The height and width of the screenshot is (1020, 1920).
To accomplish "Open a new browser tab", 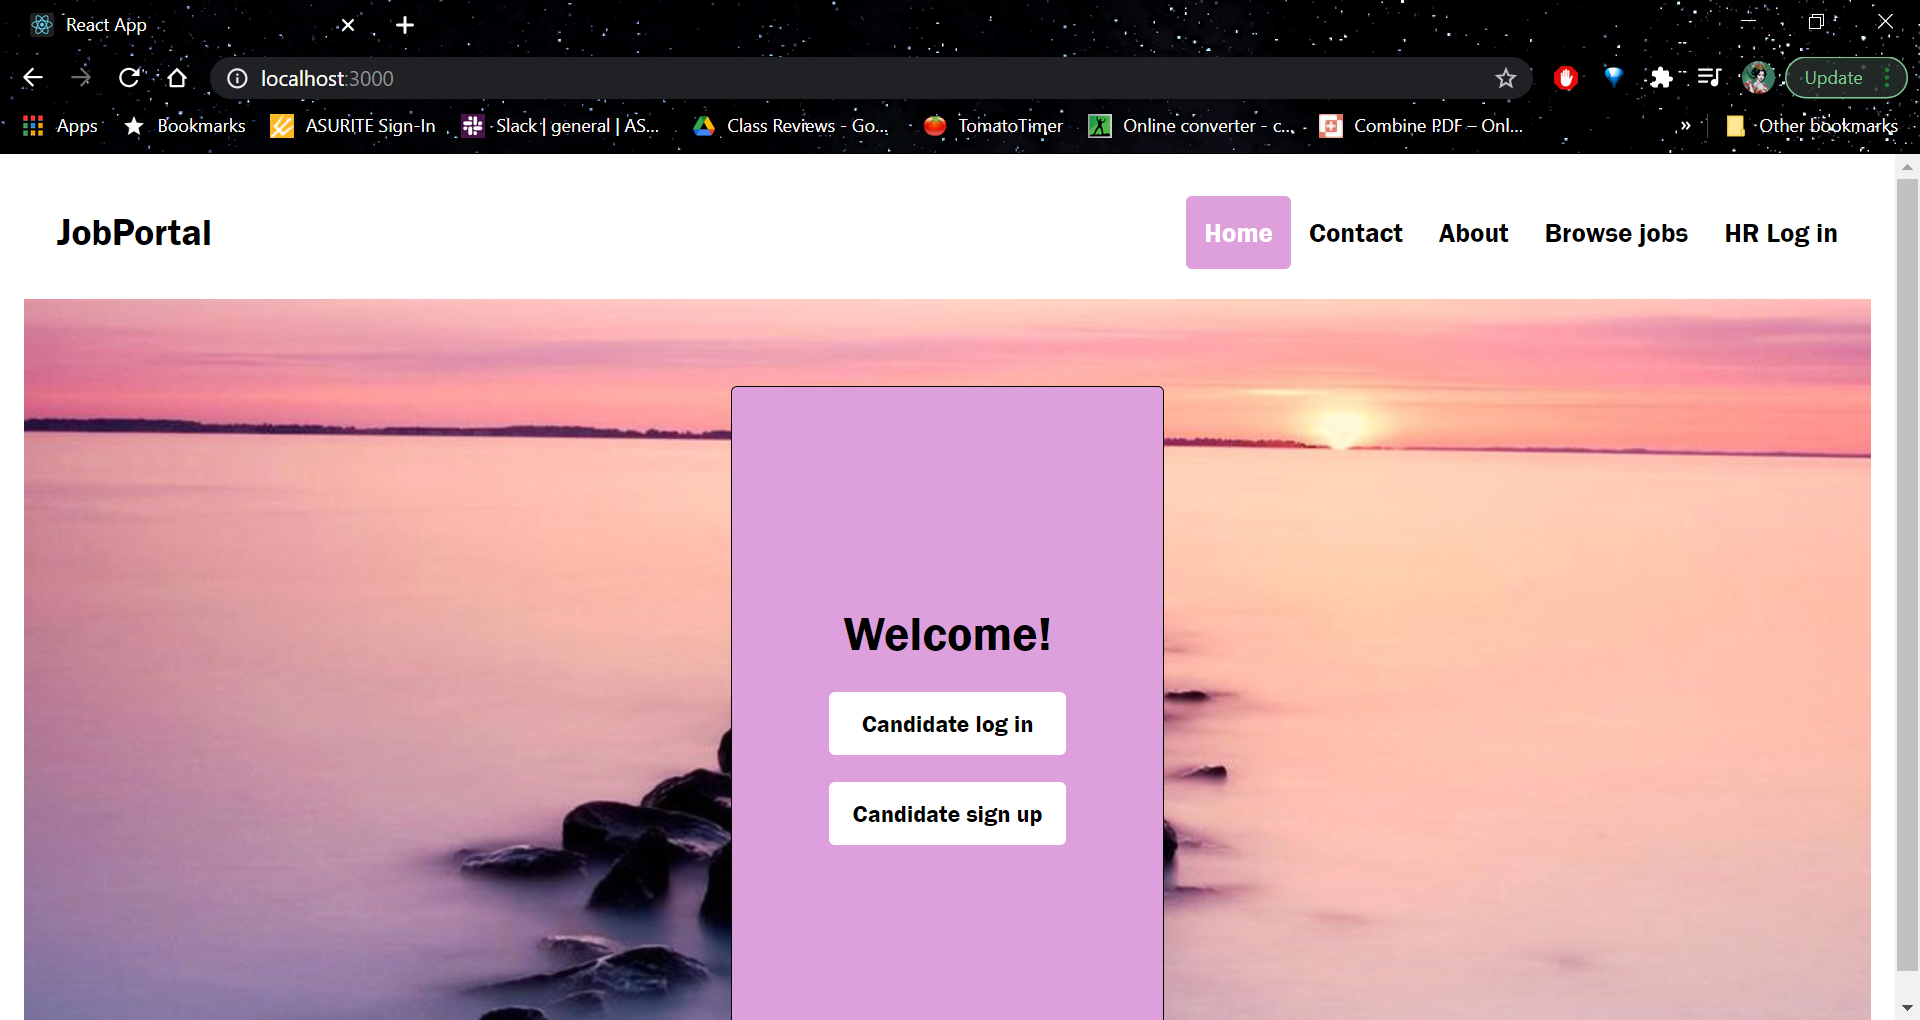I will (405, 25).
